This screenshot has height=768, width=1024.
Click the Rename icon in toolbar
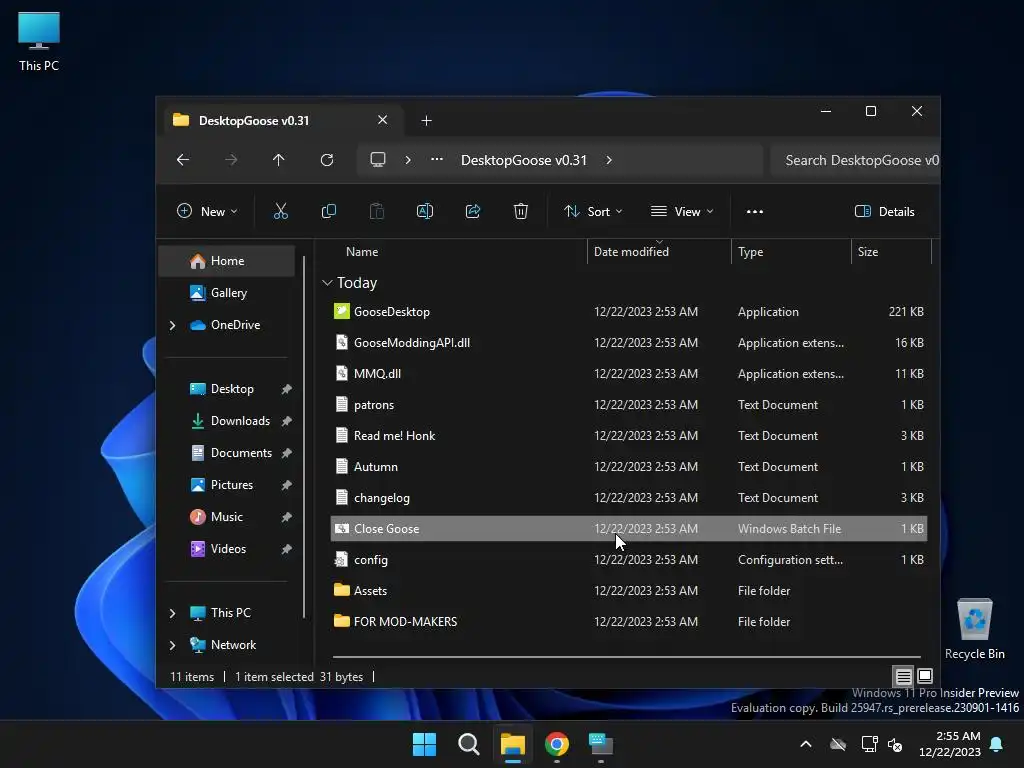424,211
